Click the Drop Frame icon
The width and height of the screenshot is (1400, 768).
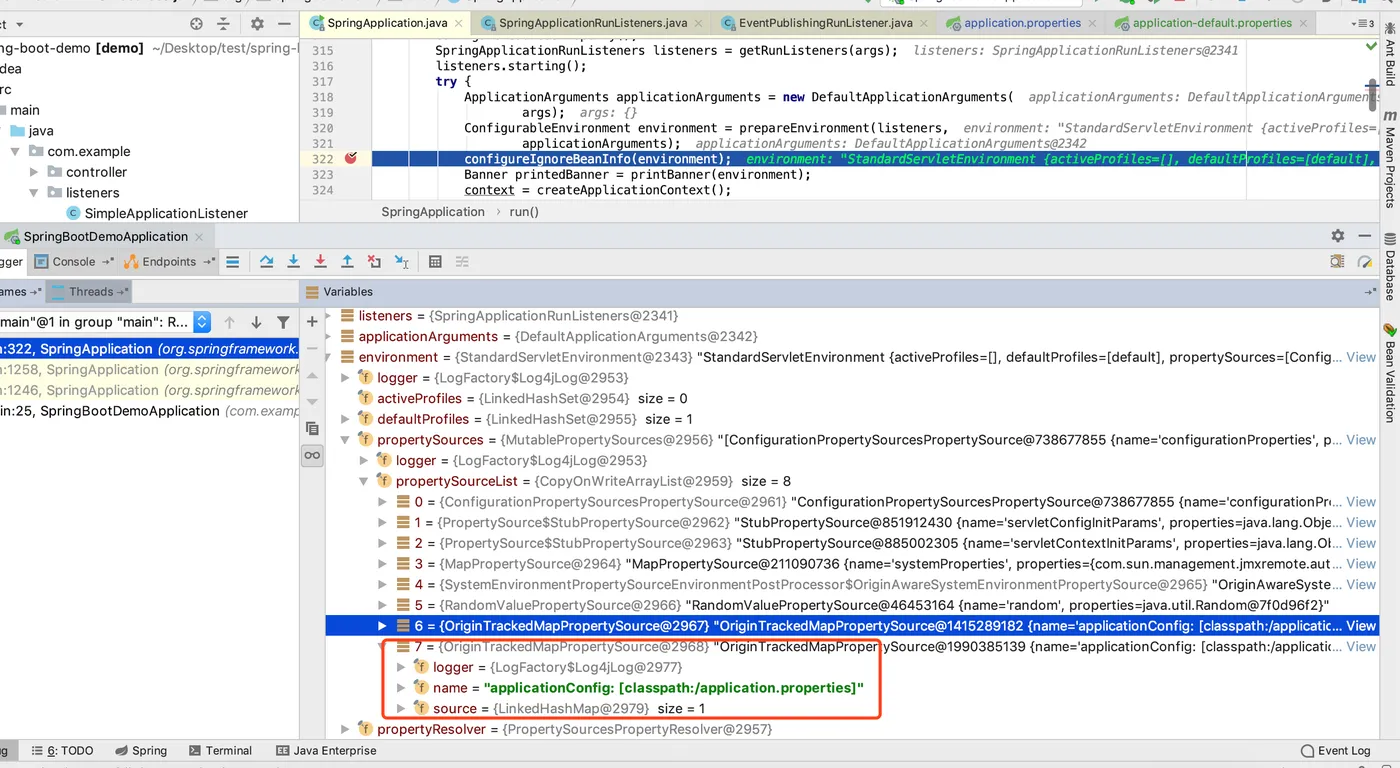click(374, 262)
